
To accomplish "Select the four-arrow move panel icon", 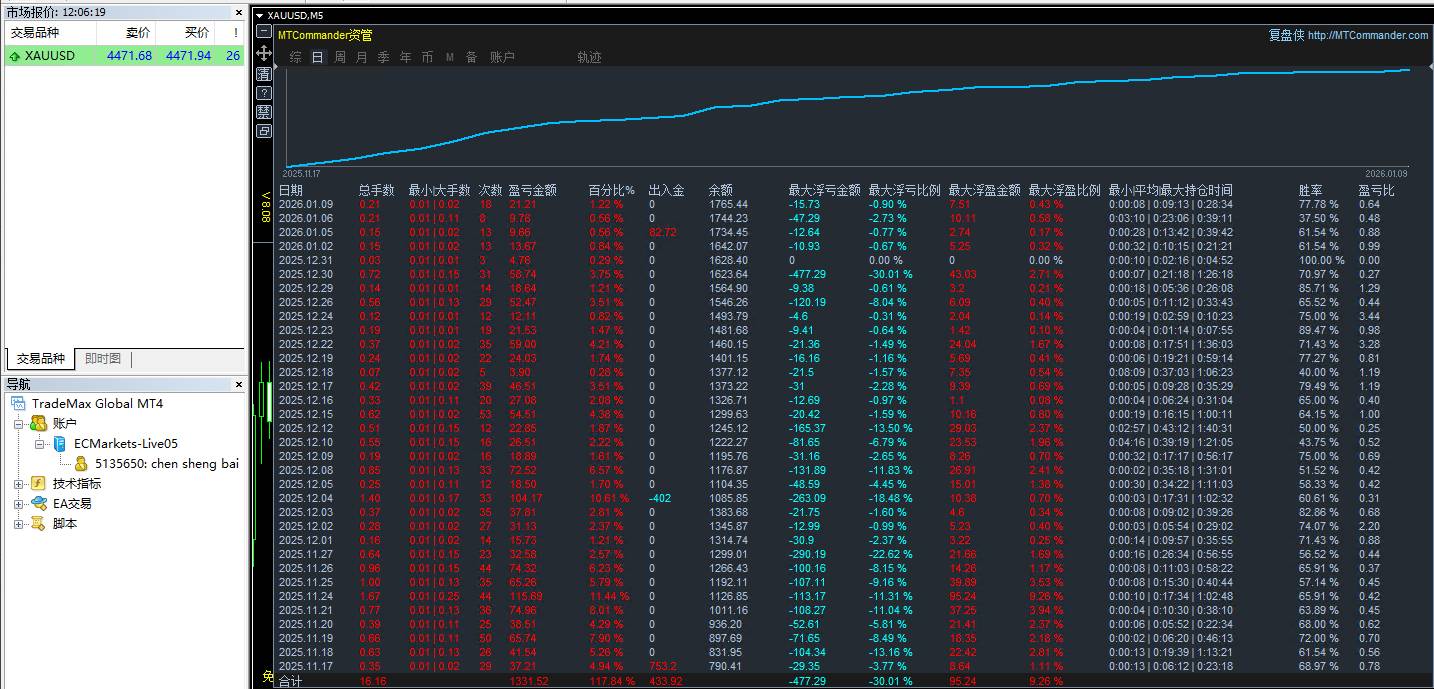I will click(264, 53).
